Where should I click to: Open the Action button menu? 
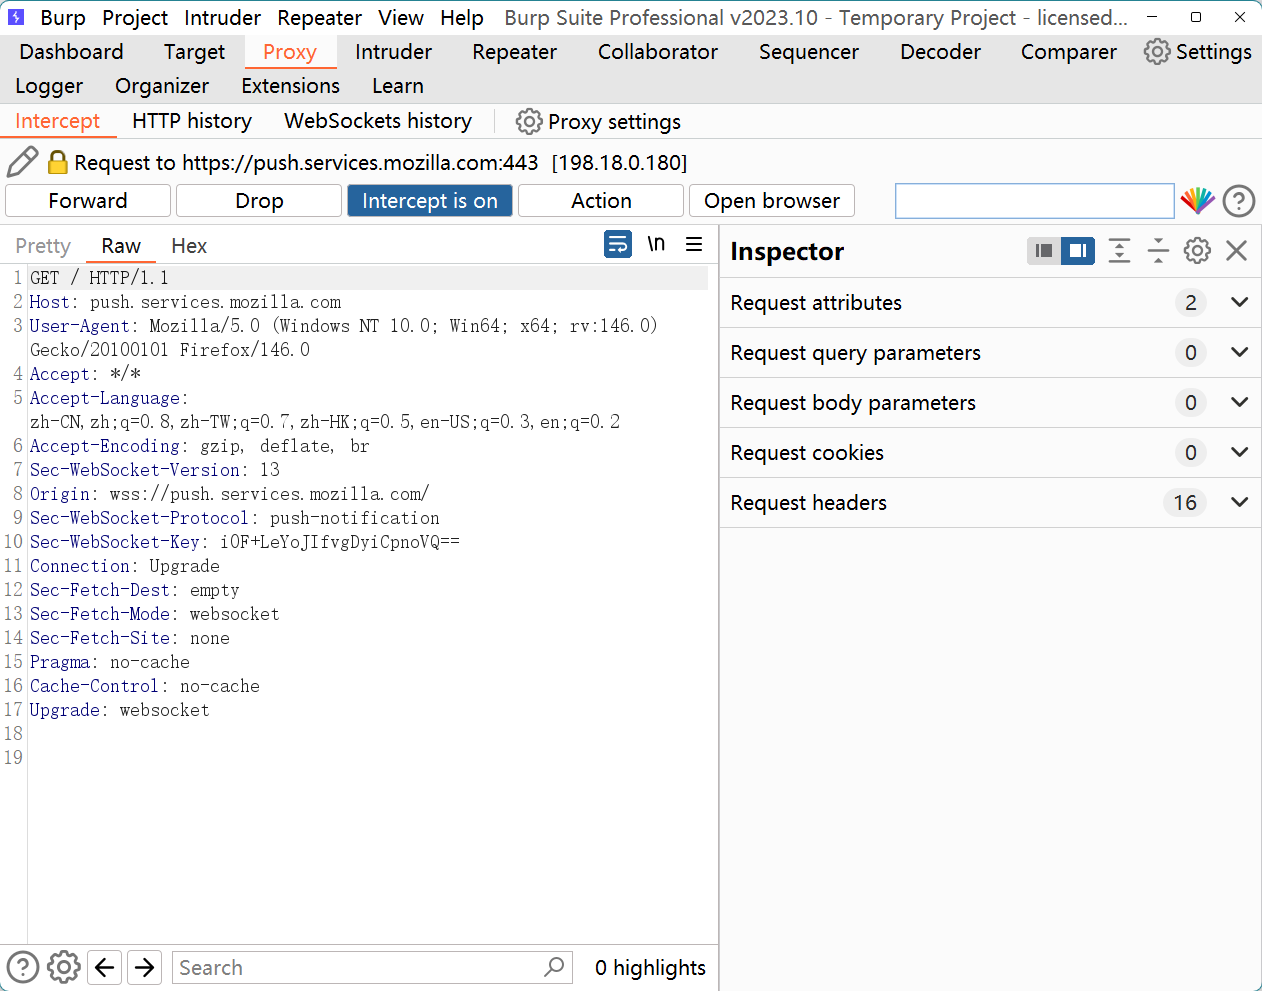(601, 201)
